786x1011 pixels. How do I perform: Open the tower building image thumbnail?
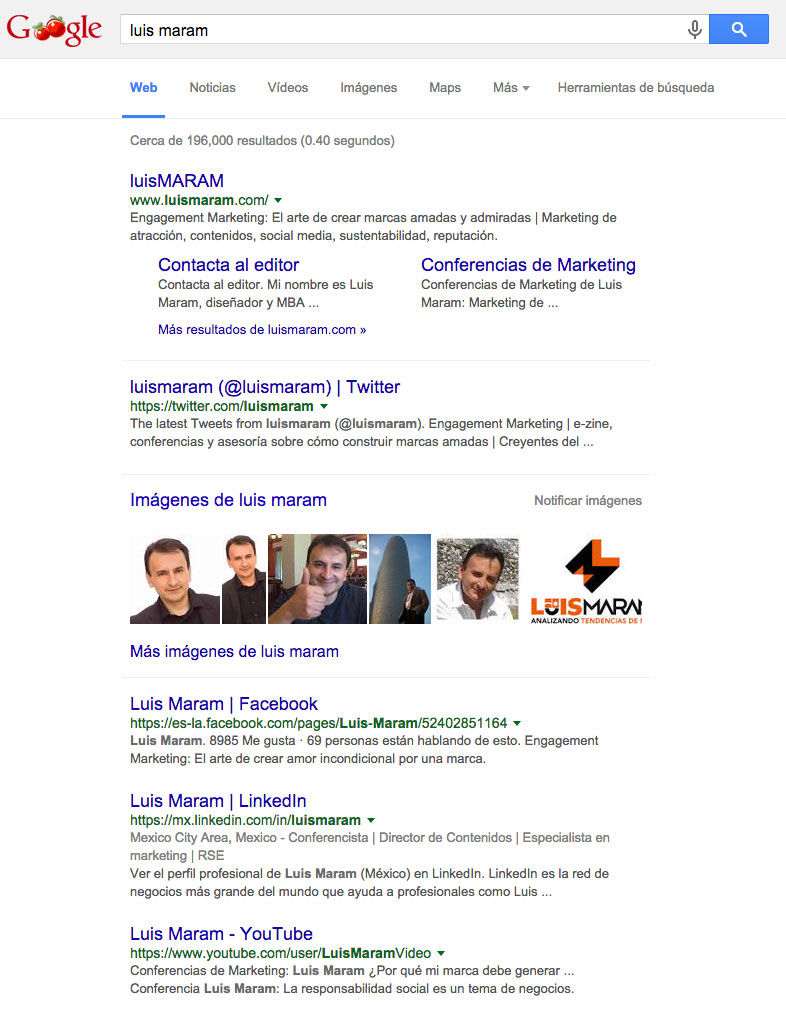tap(400, 579)
